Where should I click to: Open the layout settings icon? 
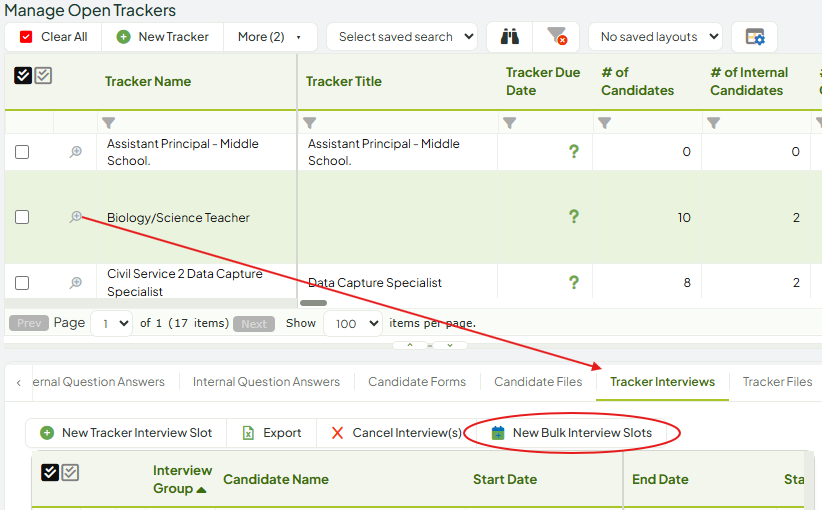754,37
